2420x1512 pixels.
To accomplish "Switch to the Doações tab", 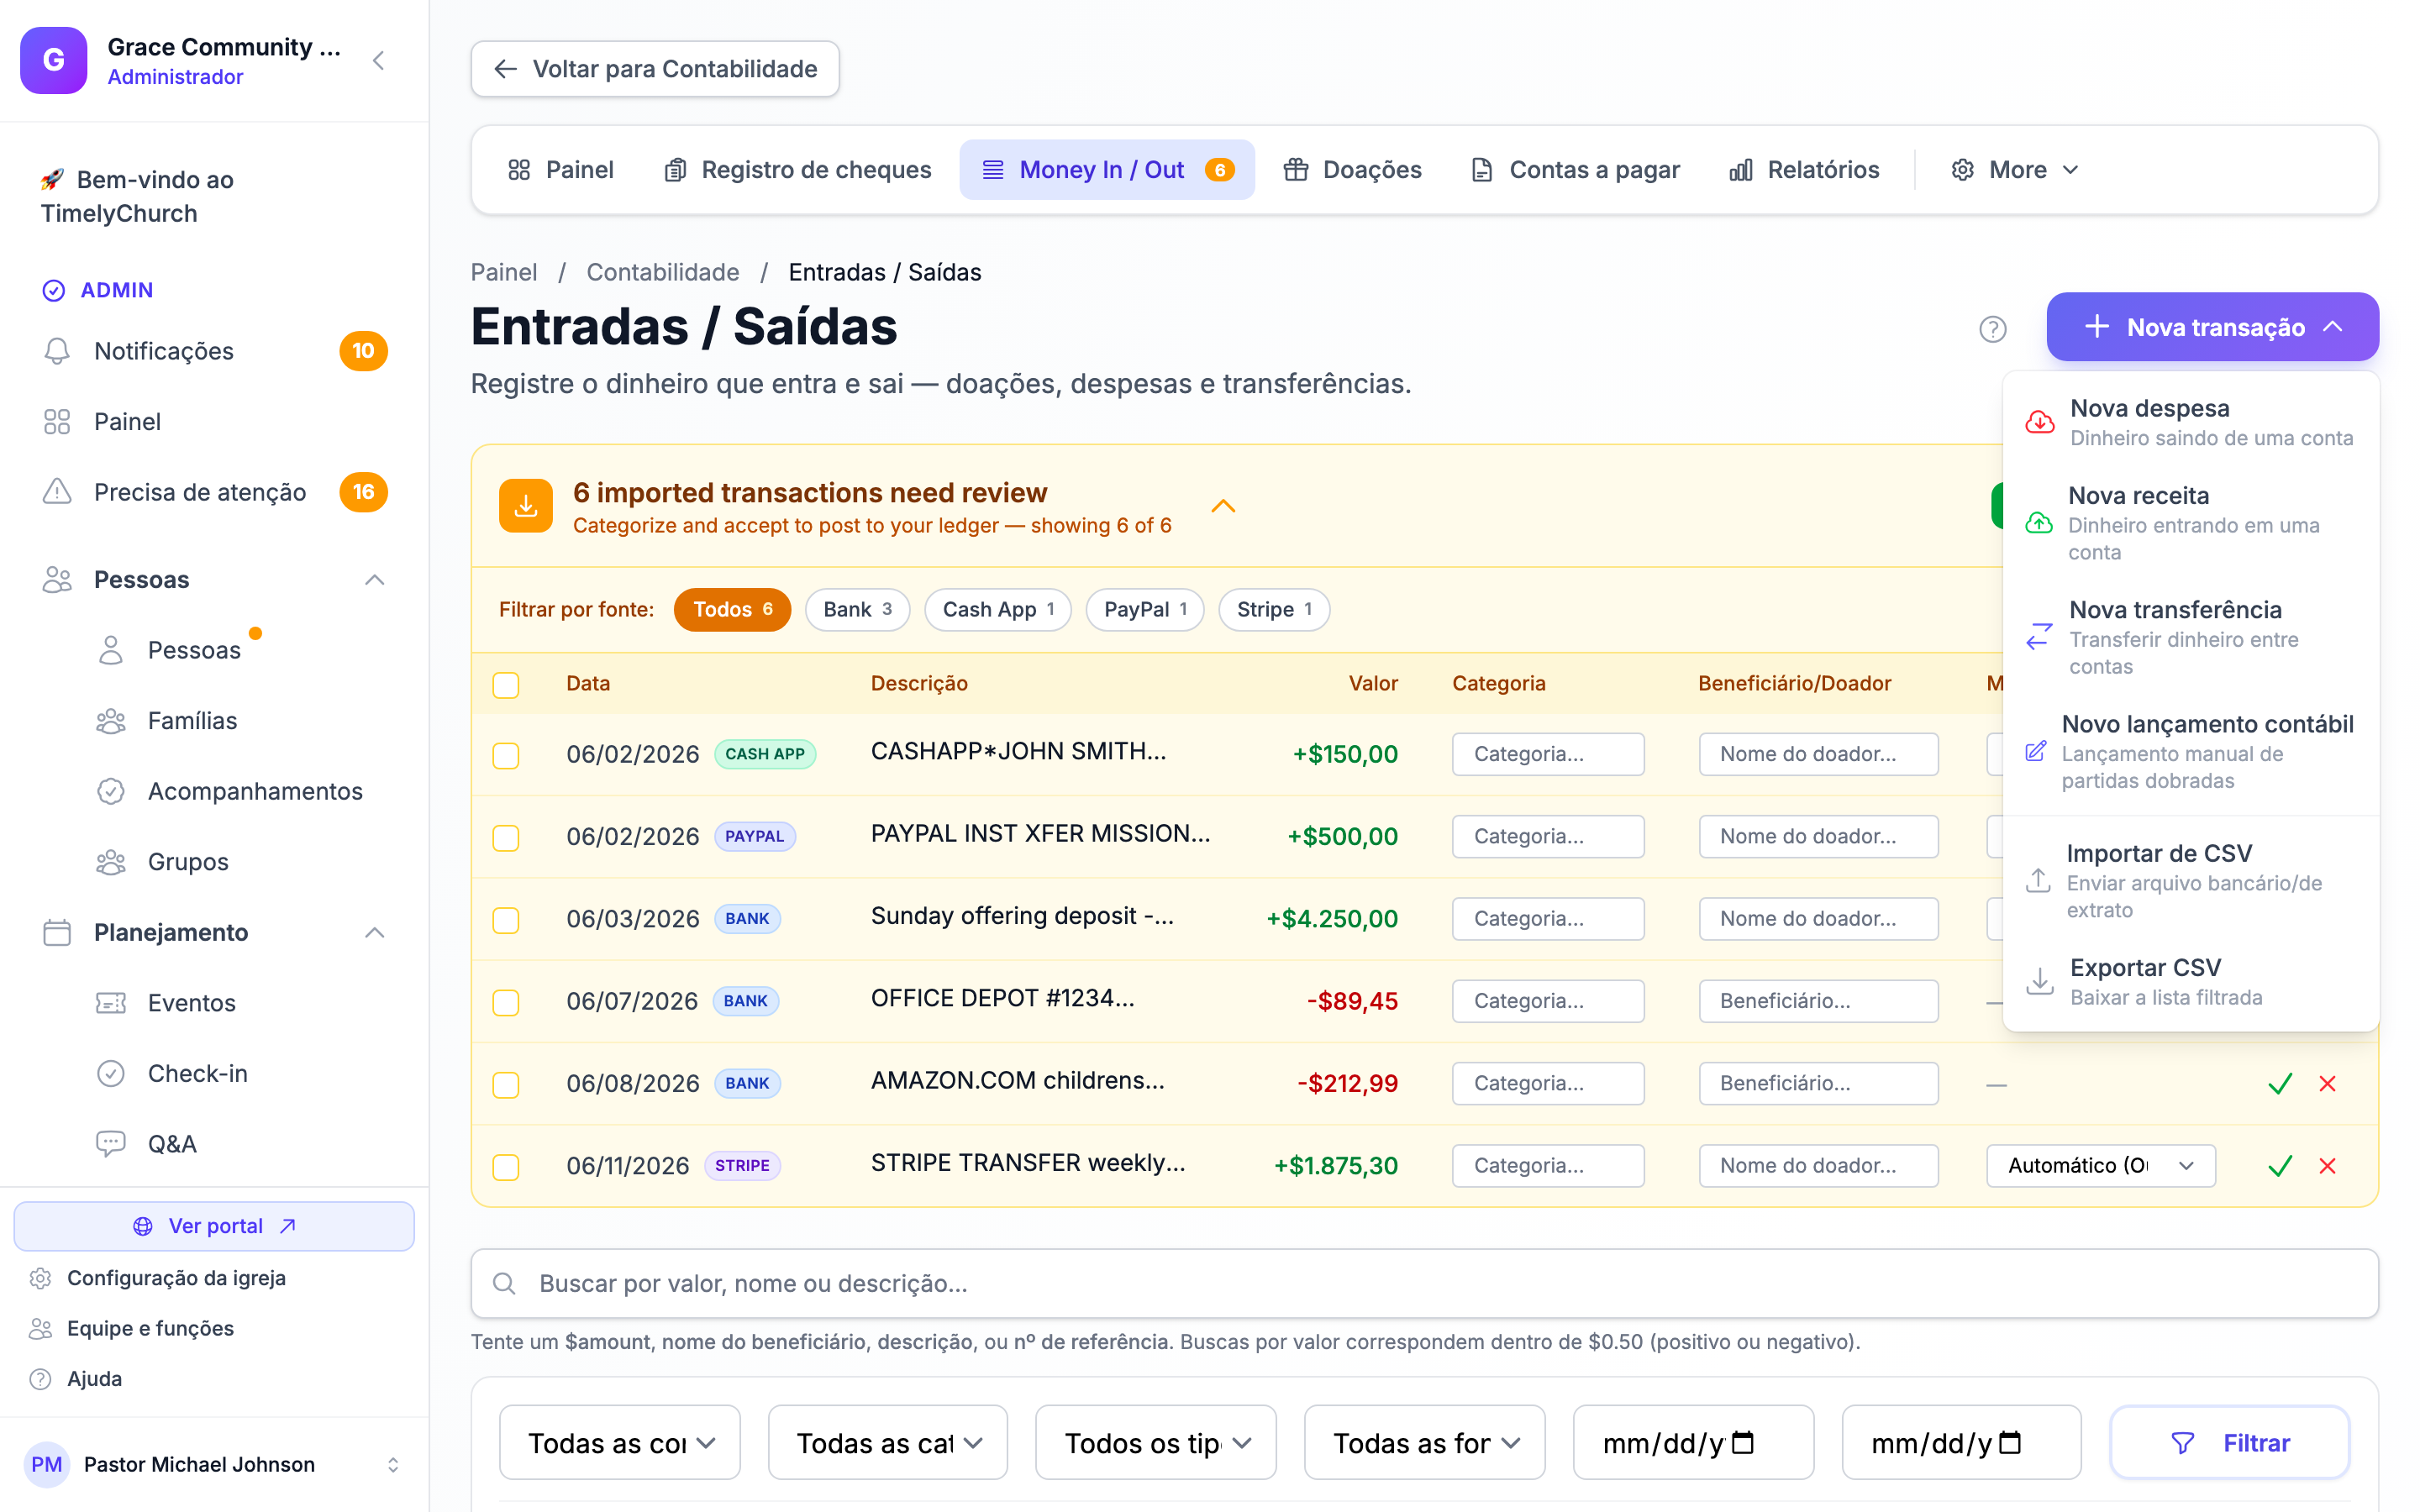I will pos(1352,170).
